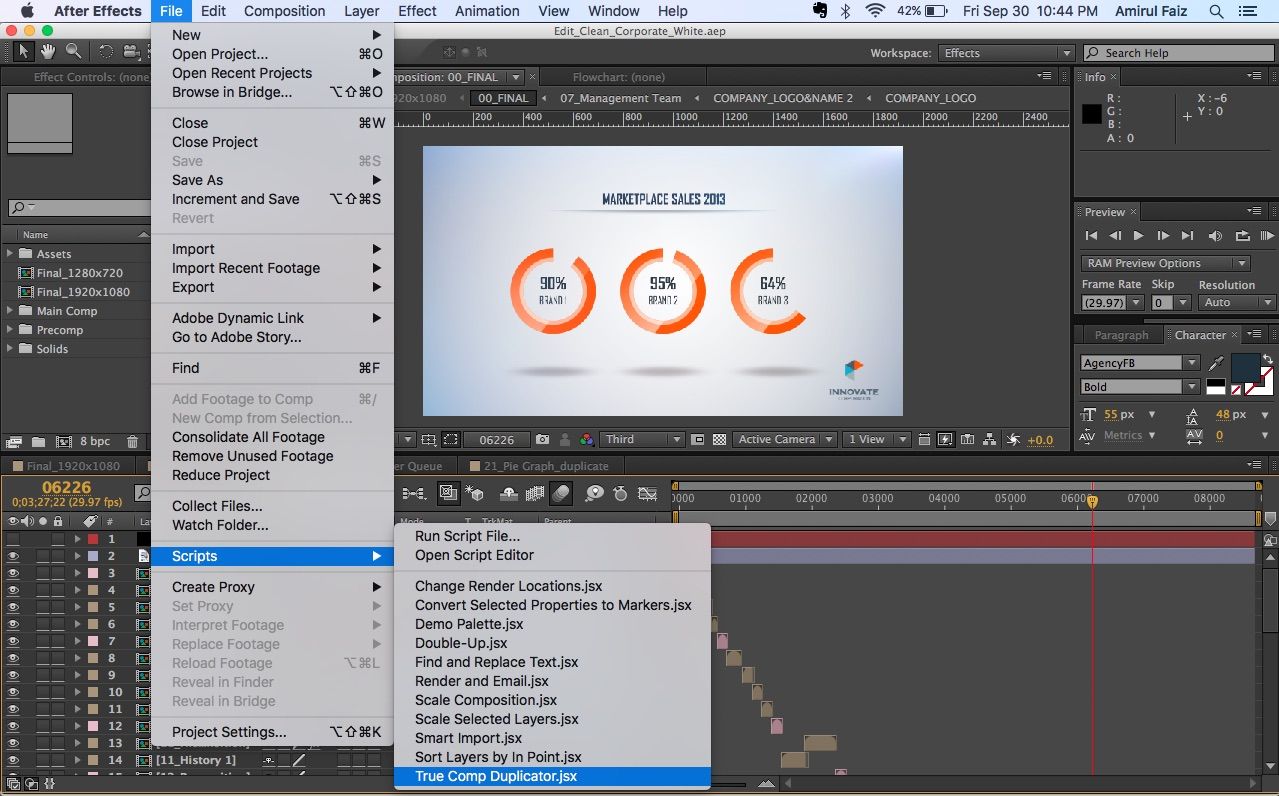
Task: Click the timeline icon in viewer footer
Action: click(967, 439)
